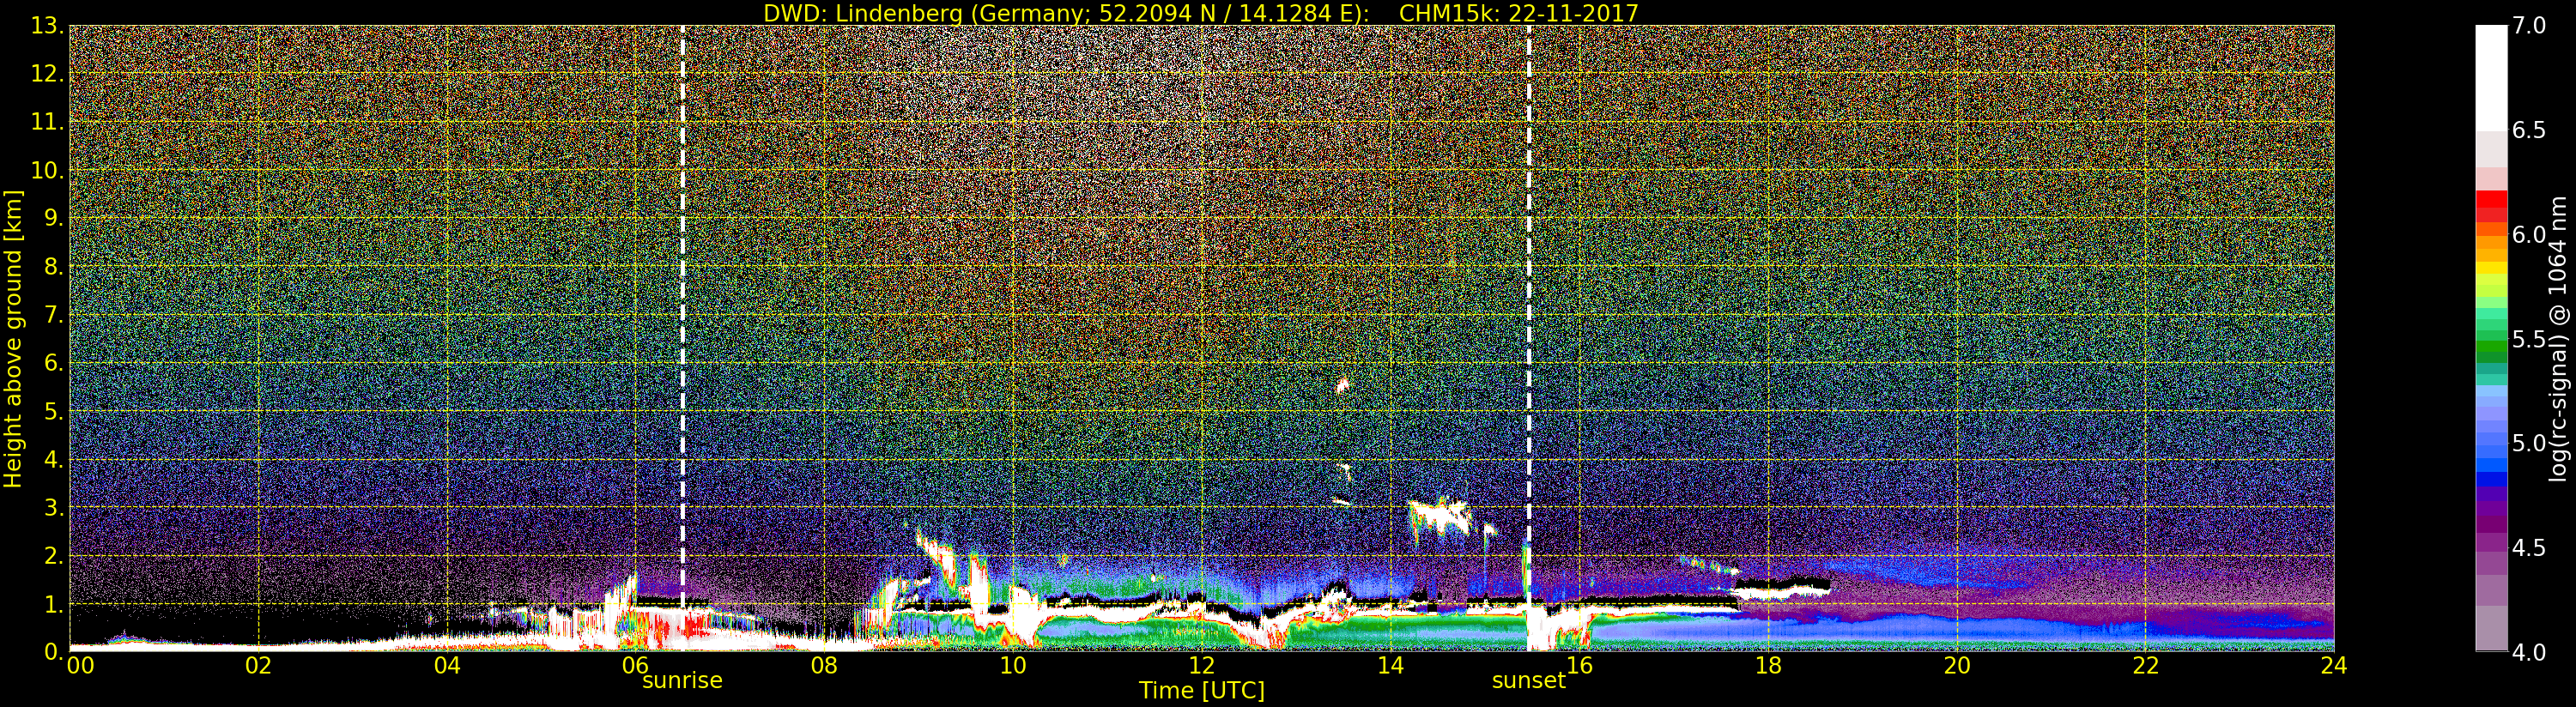The image size is (2576, 707).
Task: Click the 4.0 colorbar tick label
Action: [x=2528, y=653]
